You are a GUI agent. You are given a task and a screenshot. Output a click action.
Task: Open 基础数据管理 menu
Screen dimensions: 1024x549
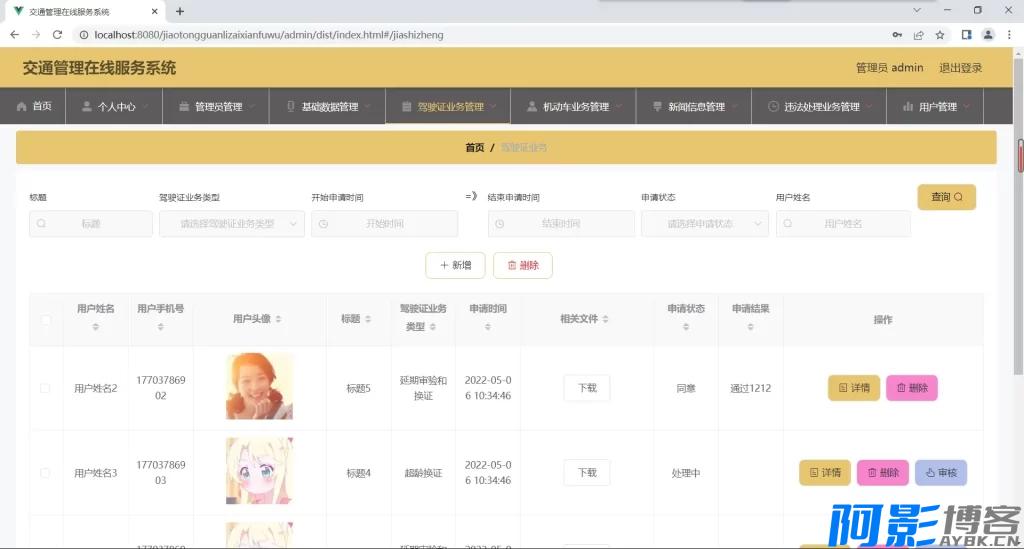click(x=327, y=106)
